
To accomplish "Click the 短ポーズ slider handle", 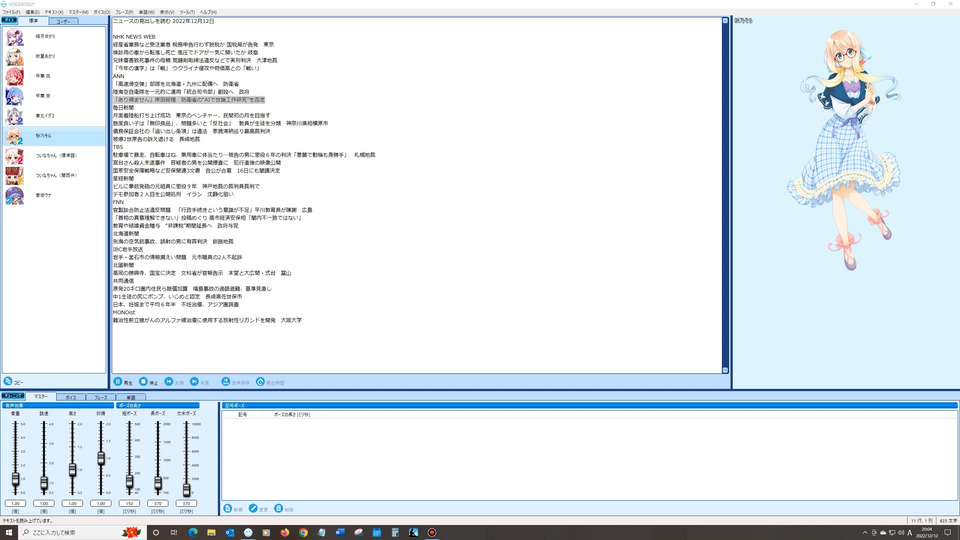I will tap(129, 482).
